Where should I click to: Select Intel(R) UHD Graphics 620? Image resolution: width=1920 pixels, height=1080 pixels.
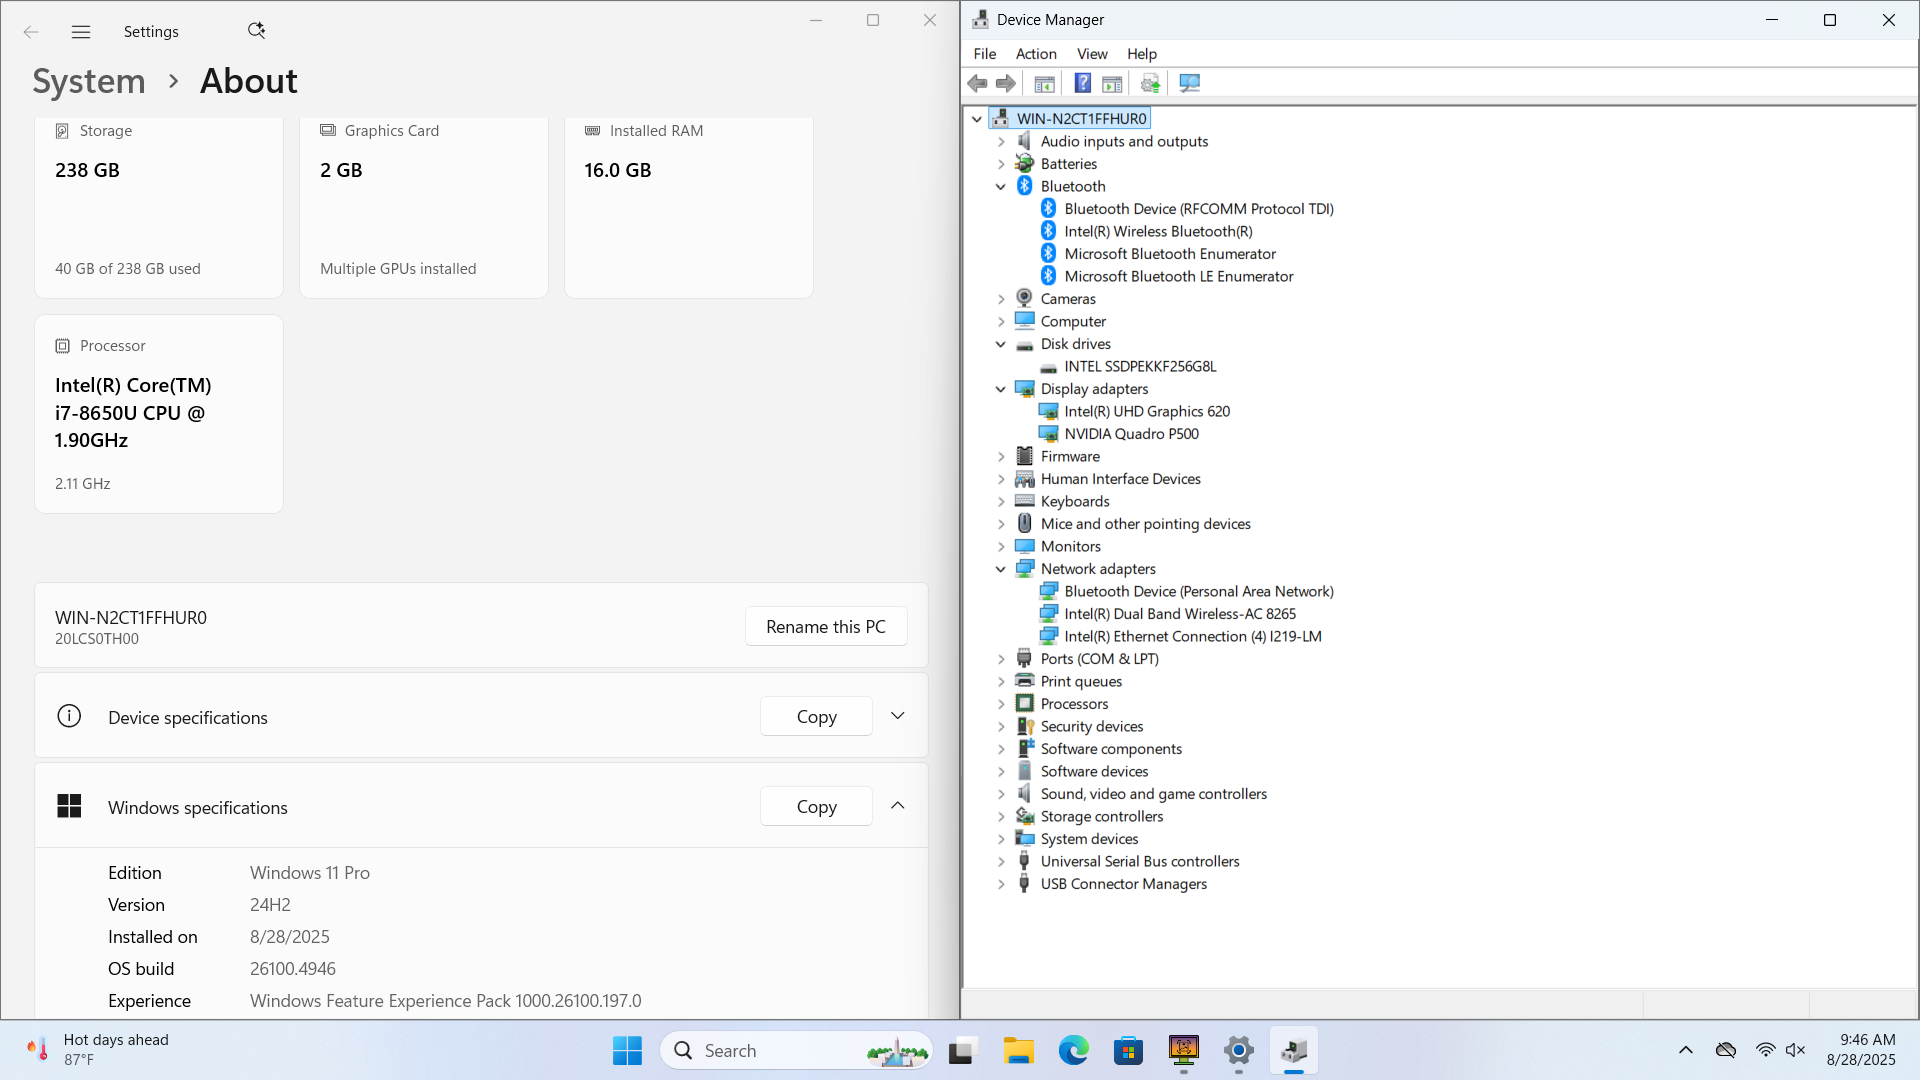(x=1147, y=411)
